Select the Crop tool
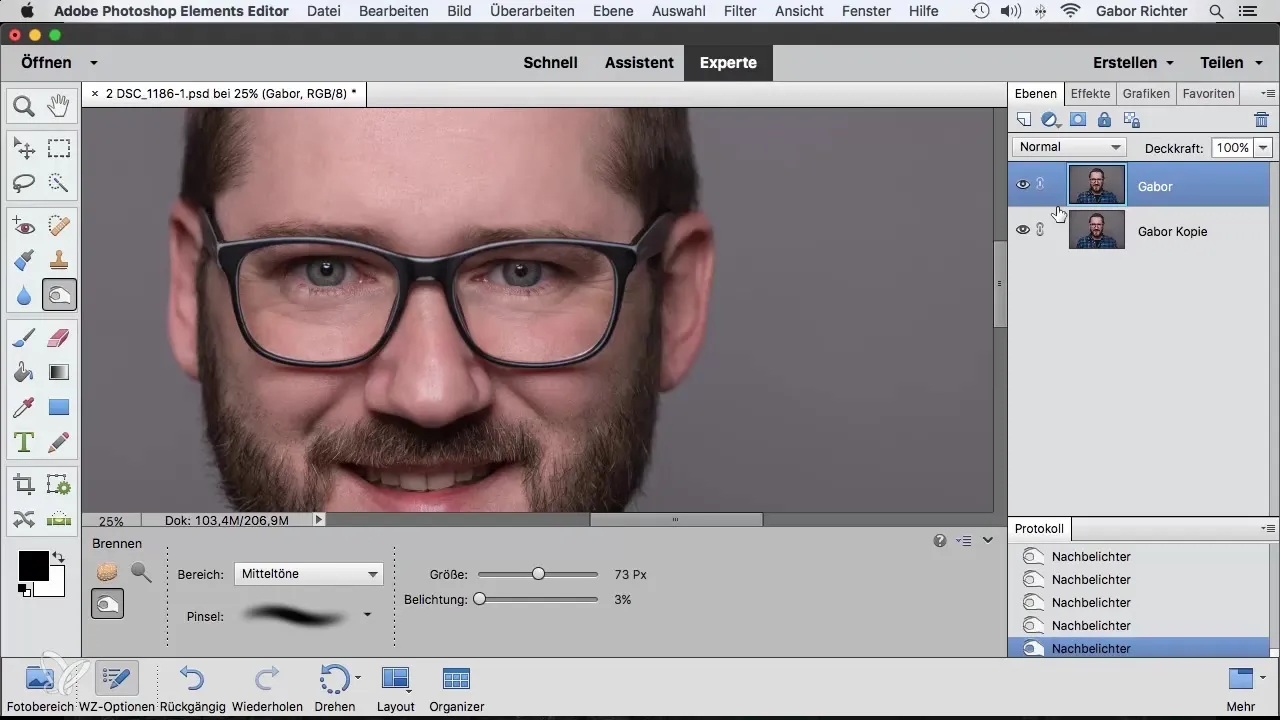The width and height of the screenshot is (1280, 720). [24, 486]
